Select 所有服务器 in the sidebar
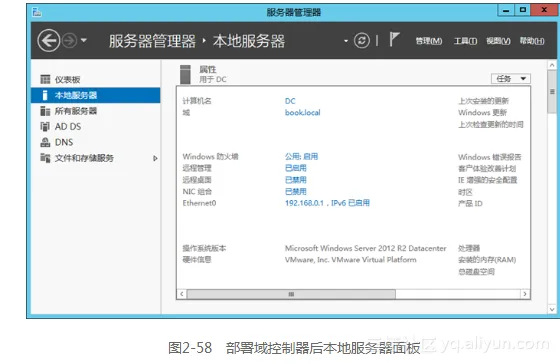This screenshot has height=364, width=560. point(95,111)
